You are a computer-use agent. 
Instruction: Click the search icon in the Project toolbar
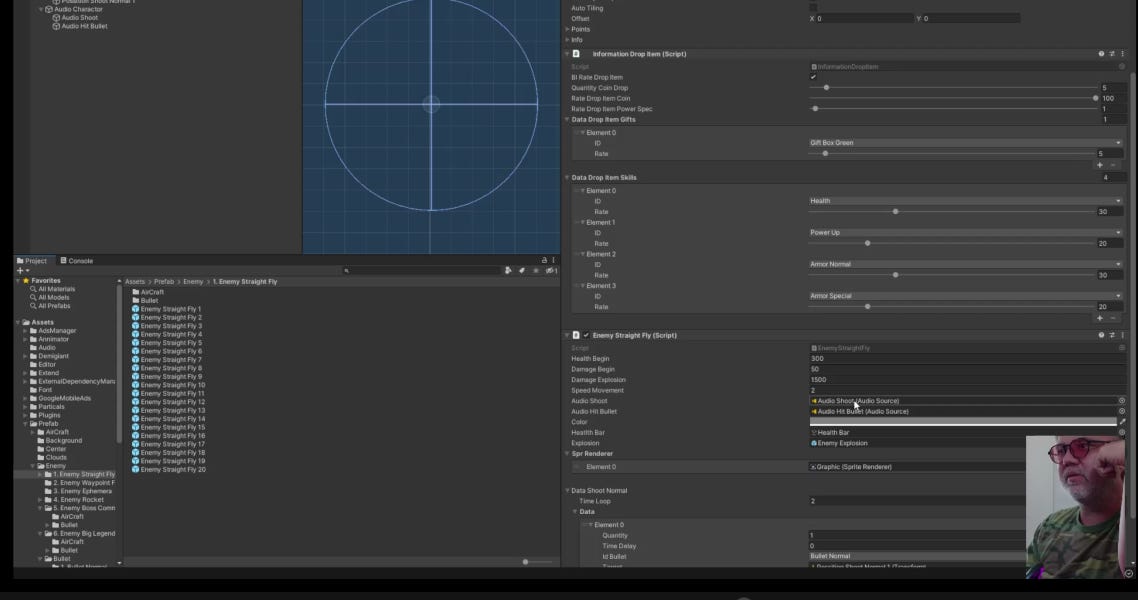tap(347, 269)
